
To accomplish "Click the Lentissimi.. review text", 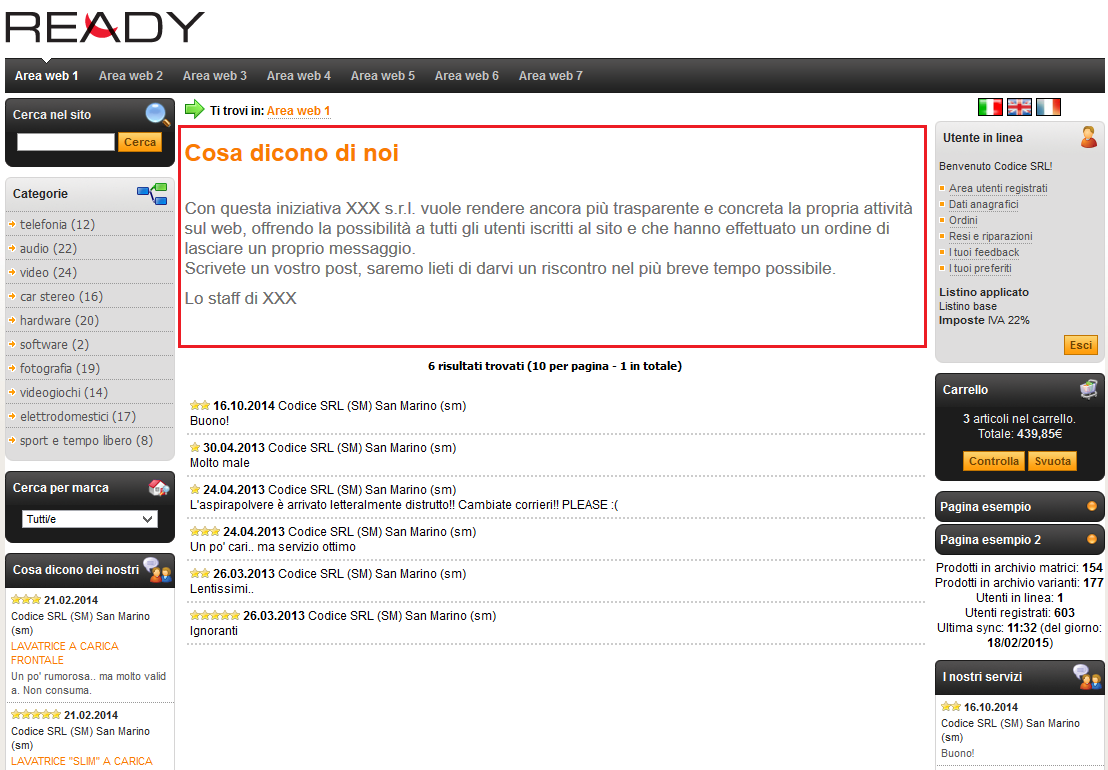I will [x=221, y=589].
